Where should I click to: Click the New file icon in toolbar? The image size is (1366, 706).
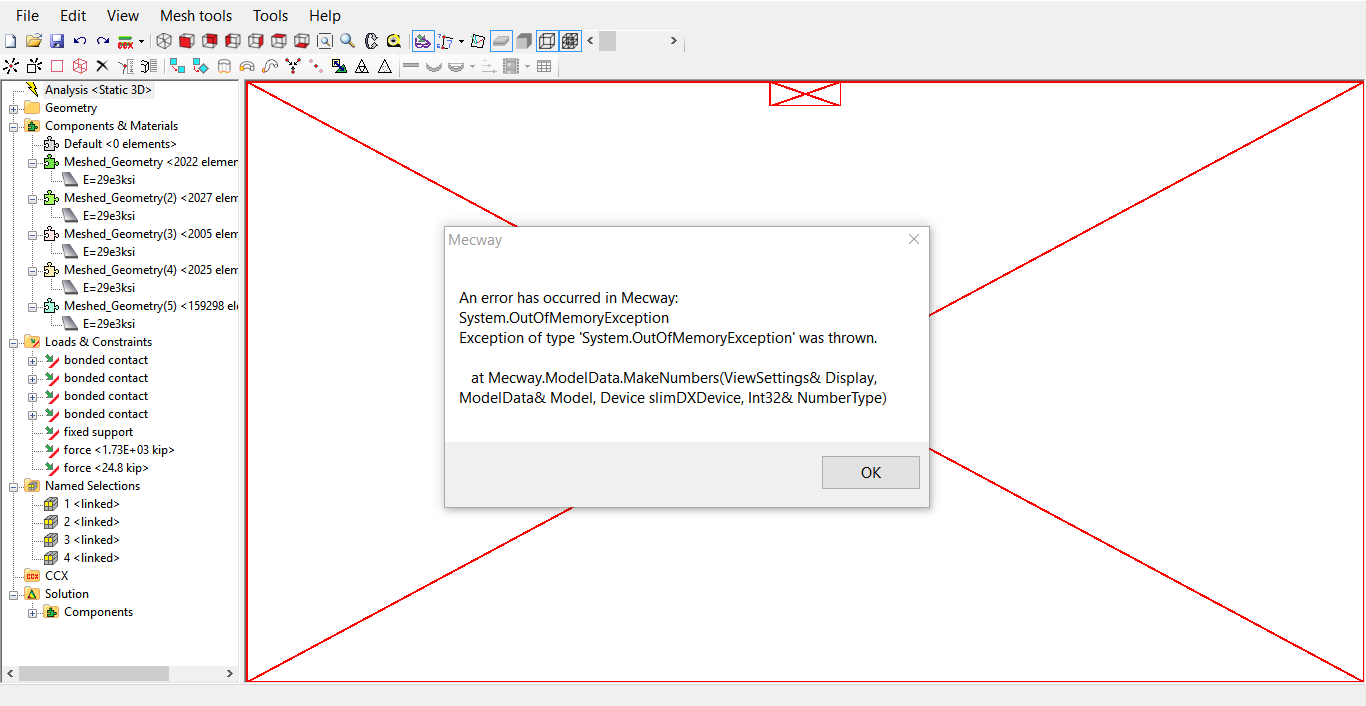[x=11, y=41]
